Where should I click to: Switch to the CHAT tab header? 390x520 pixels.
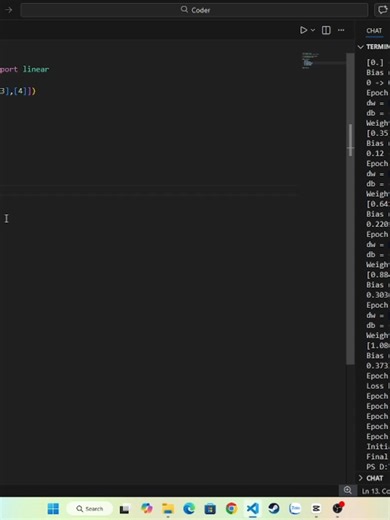point(374,31)
